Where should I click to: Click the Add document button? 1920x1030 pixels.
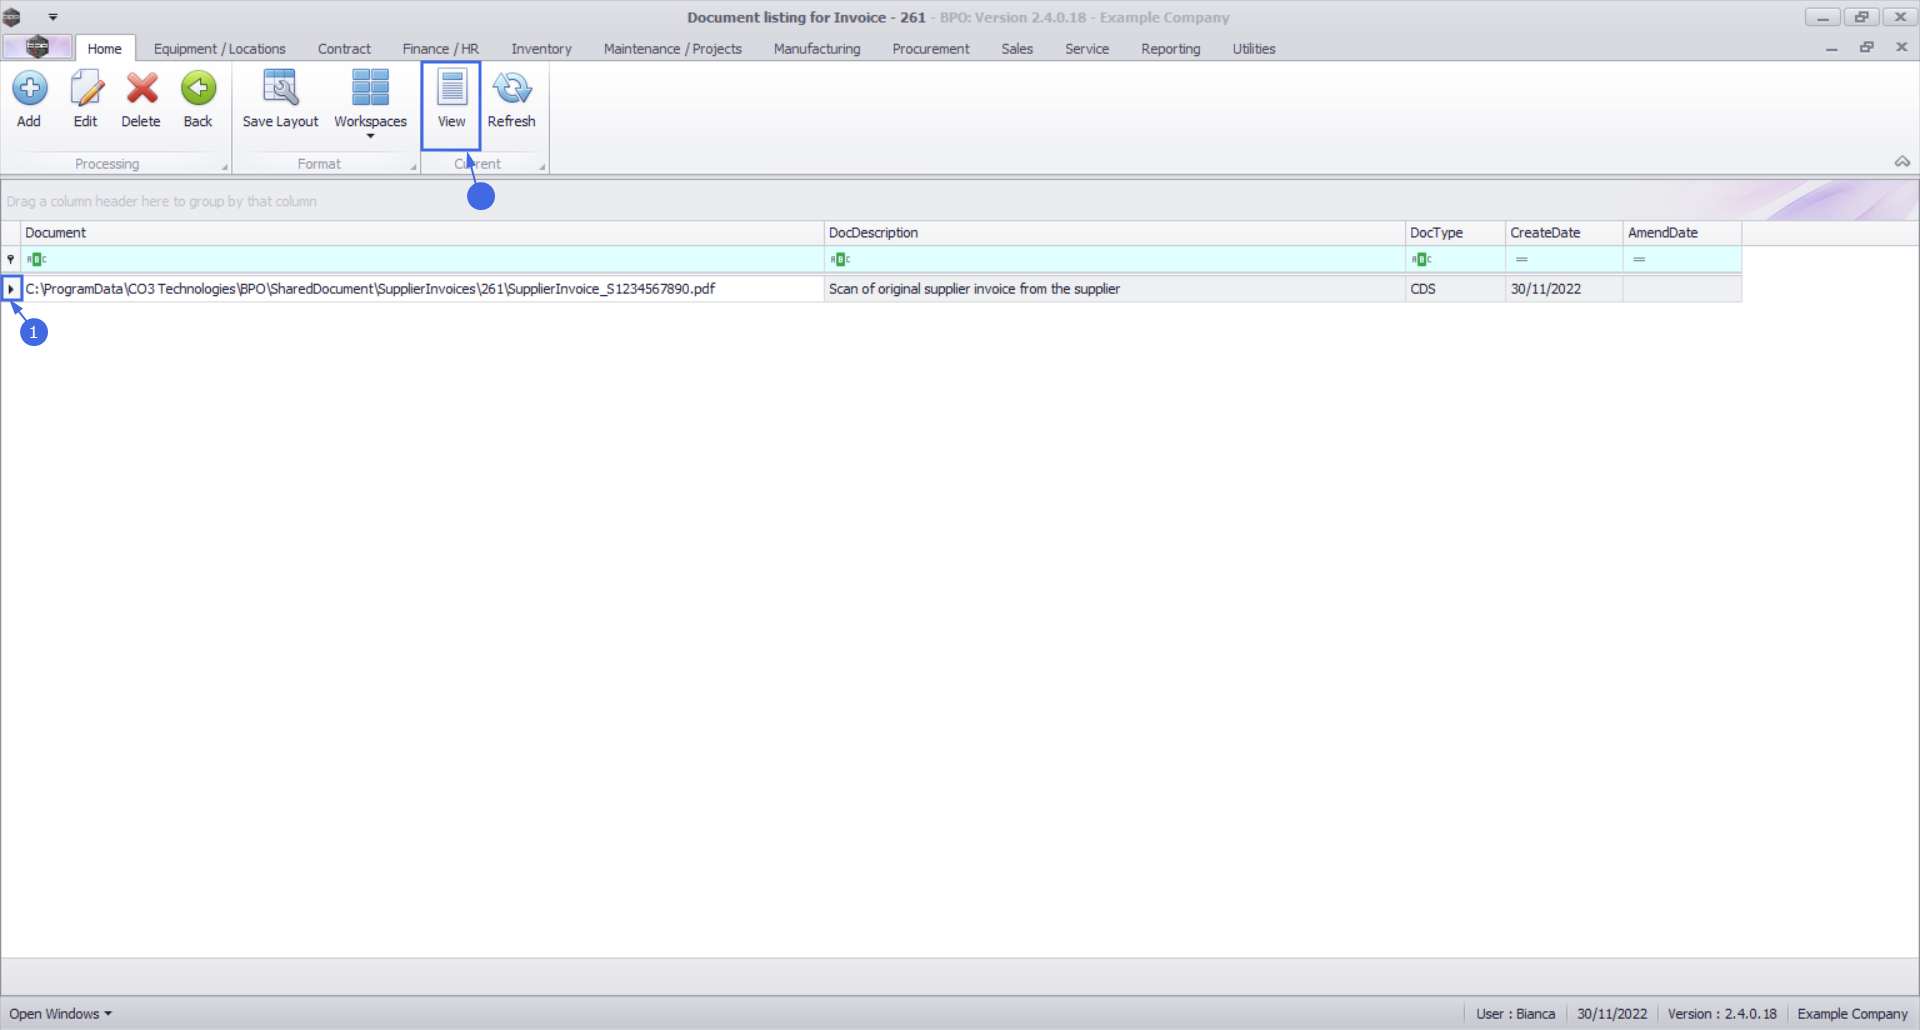(x=29, y=100)
